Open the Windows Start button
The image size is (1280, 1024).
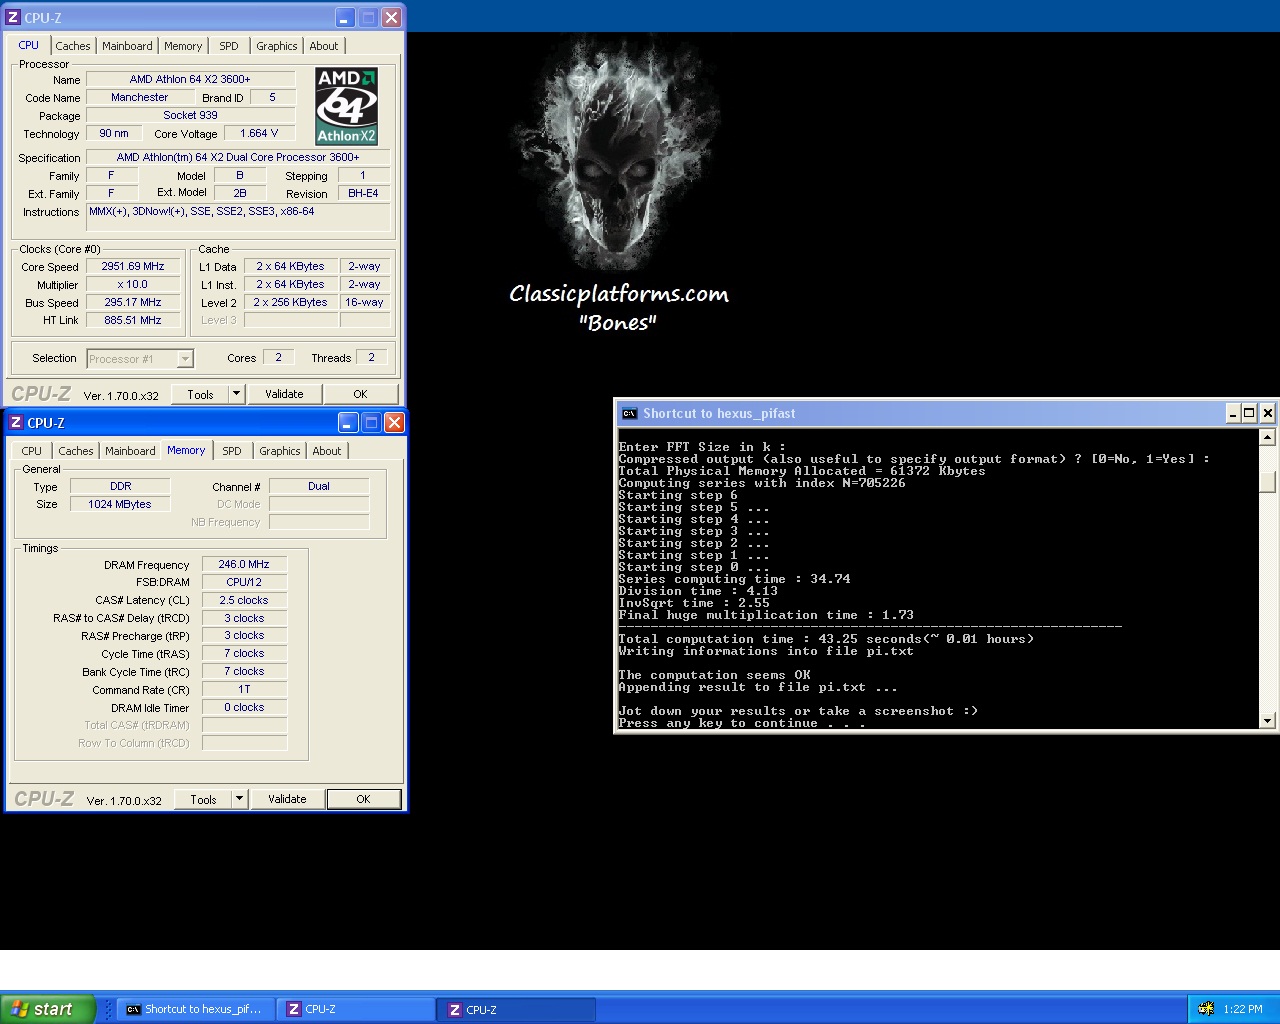(48, 1009)
